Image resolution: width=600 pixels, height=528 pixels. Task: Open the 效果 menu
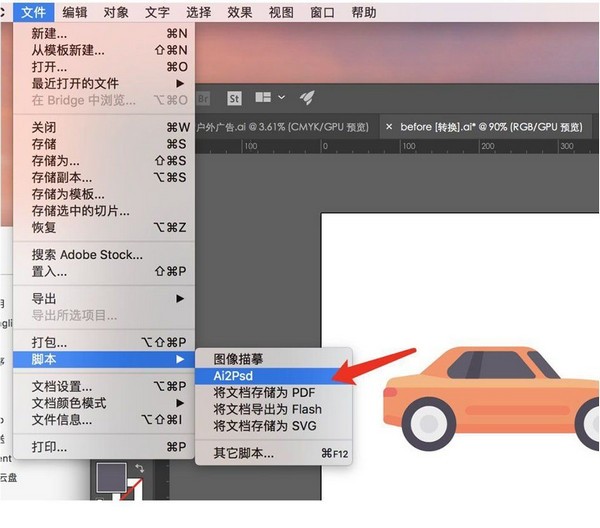pos(240,12)
